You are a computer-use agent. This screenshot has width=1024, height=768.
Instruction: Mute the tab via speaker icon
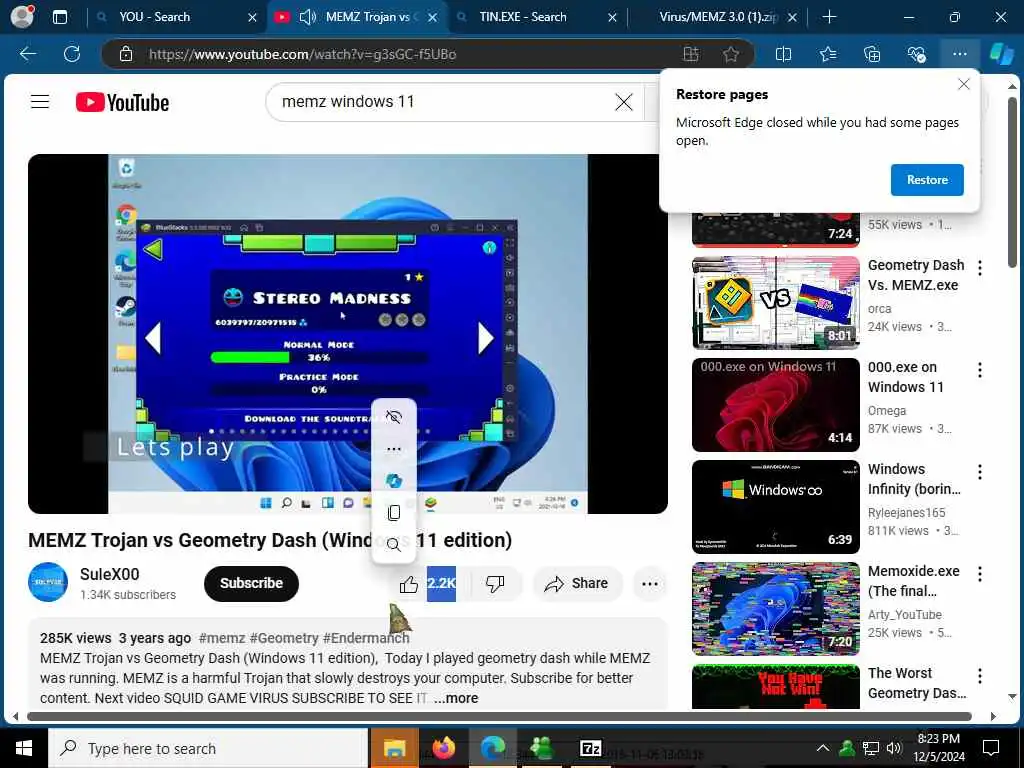pos(308,17)
